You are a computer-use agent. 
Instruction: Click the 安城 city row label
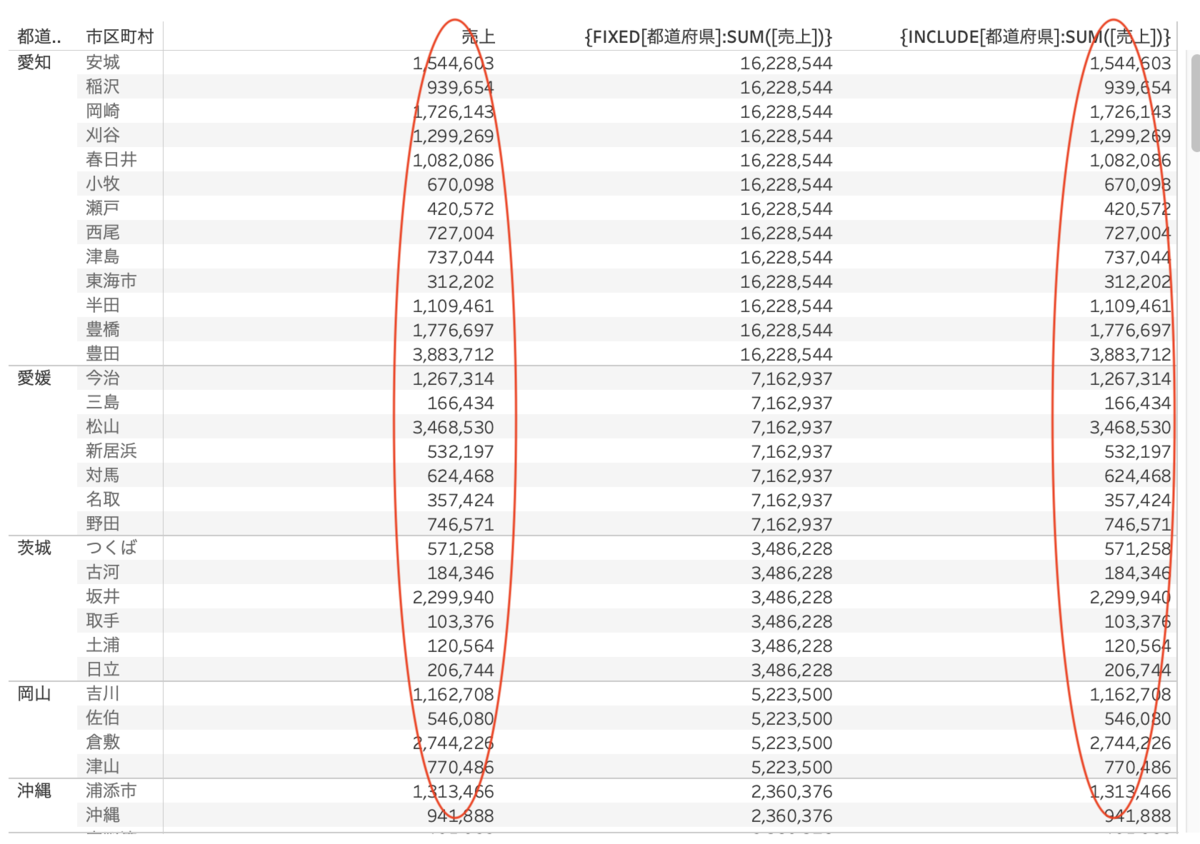click(102, 63)
